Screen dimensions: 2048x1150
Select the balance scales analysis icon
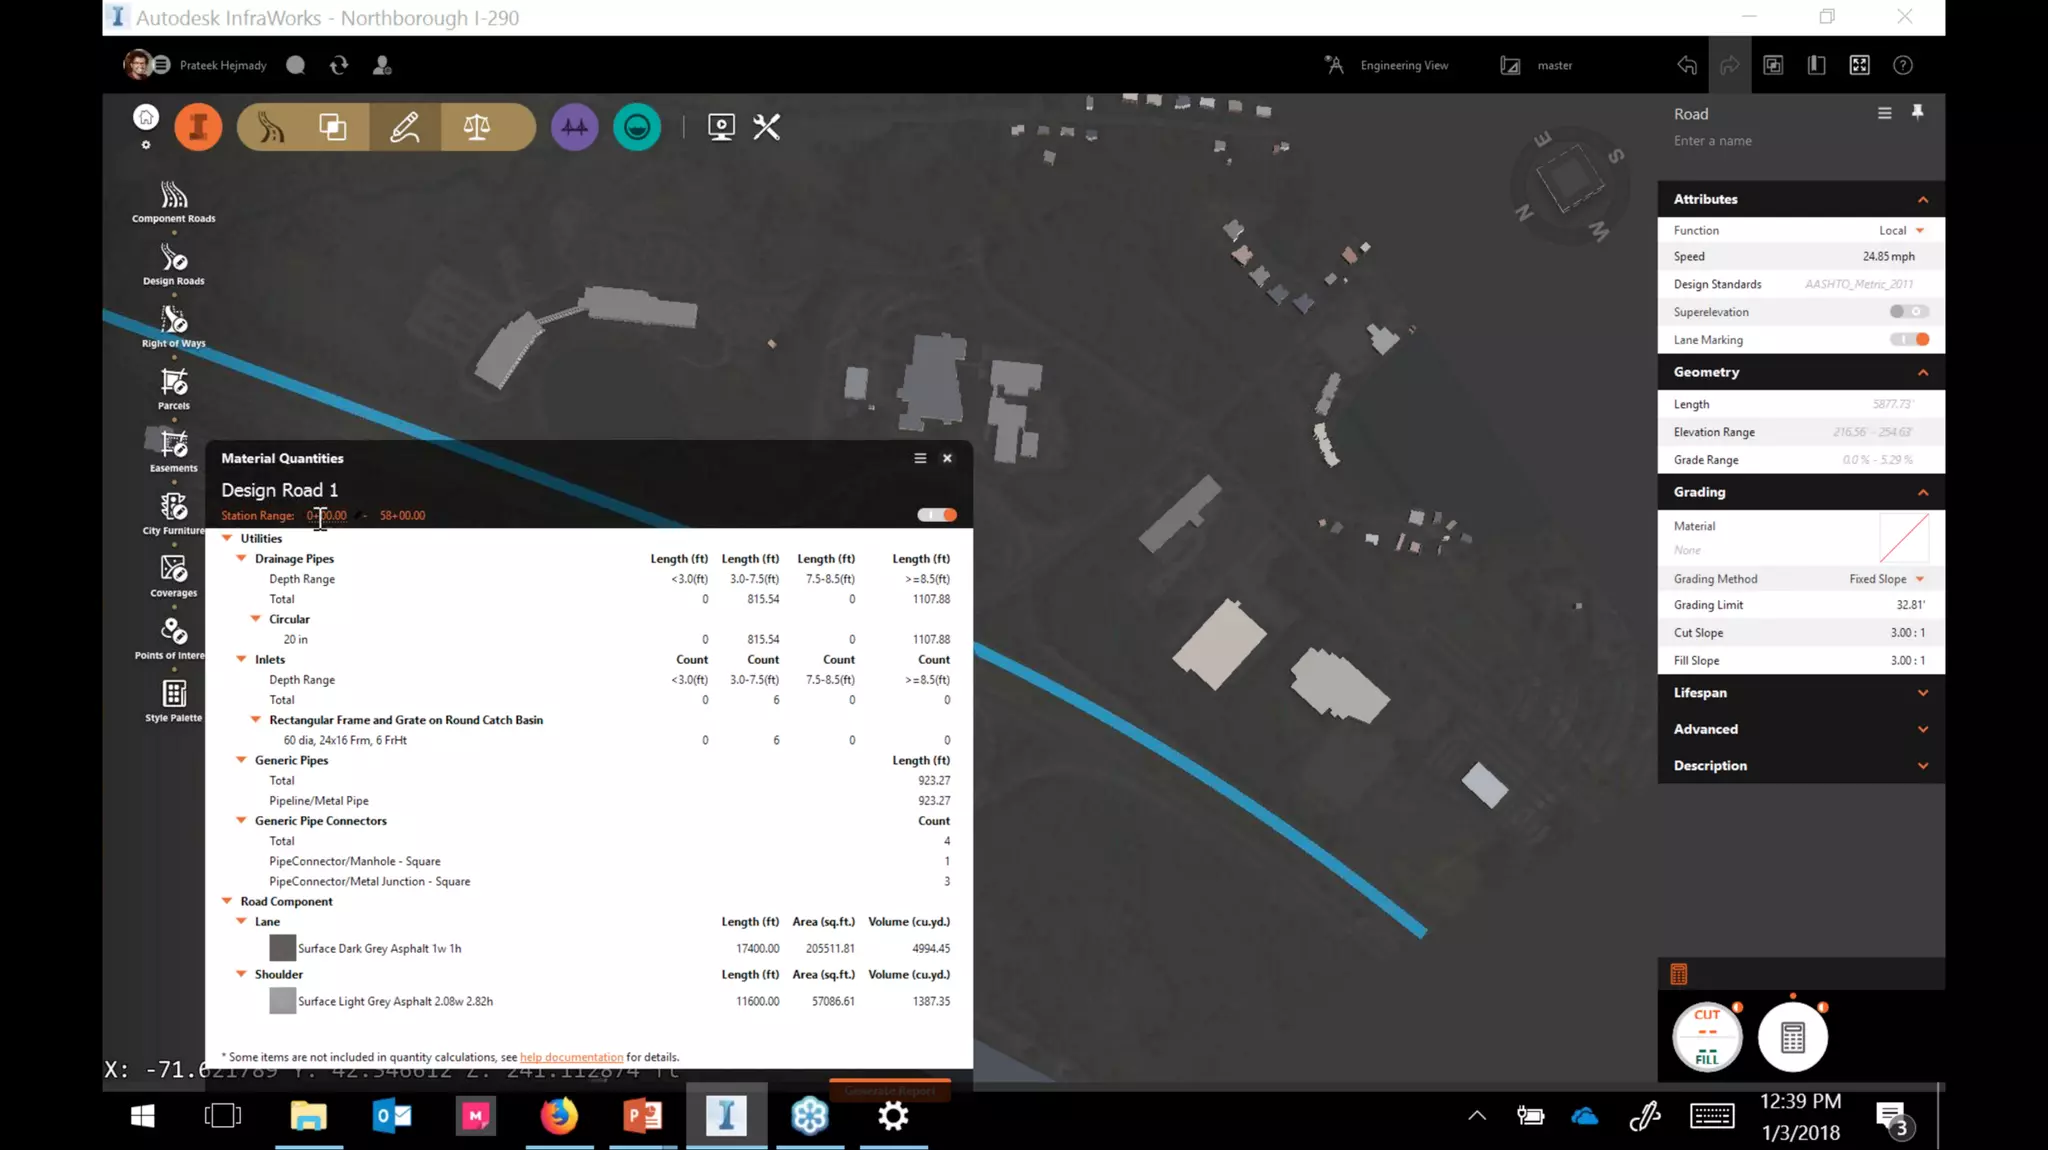(x=477, y=127)
